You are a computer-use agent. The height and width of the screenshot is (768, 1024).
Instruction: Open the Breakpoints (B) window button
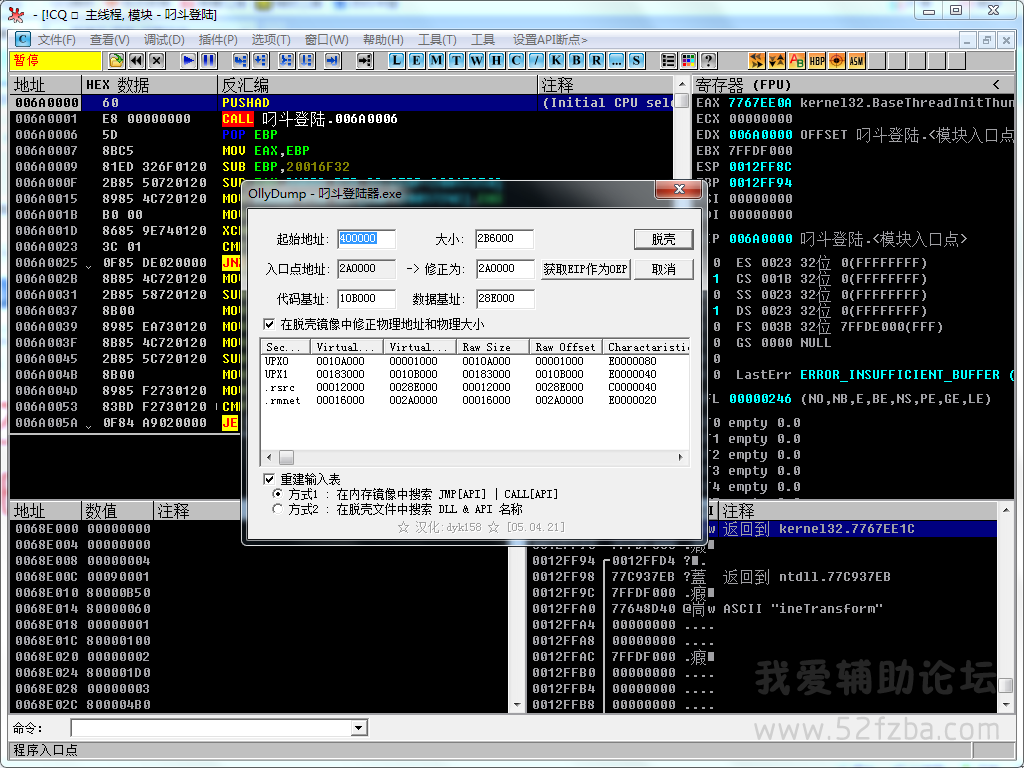point(575,61)
